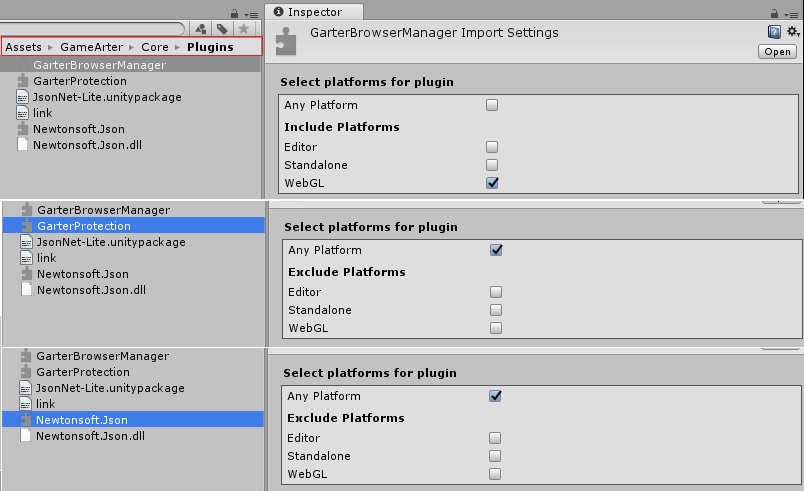Image resolution: width=804 pixels, height=491 pixels.
Task: Enable Standalone under Include Platforms
Action: (x=491, y=165)
